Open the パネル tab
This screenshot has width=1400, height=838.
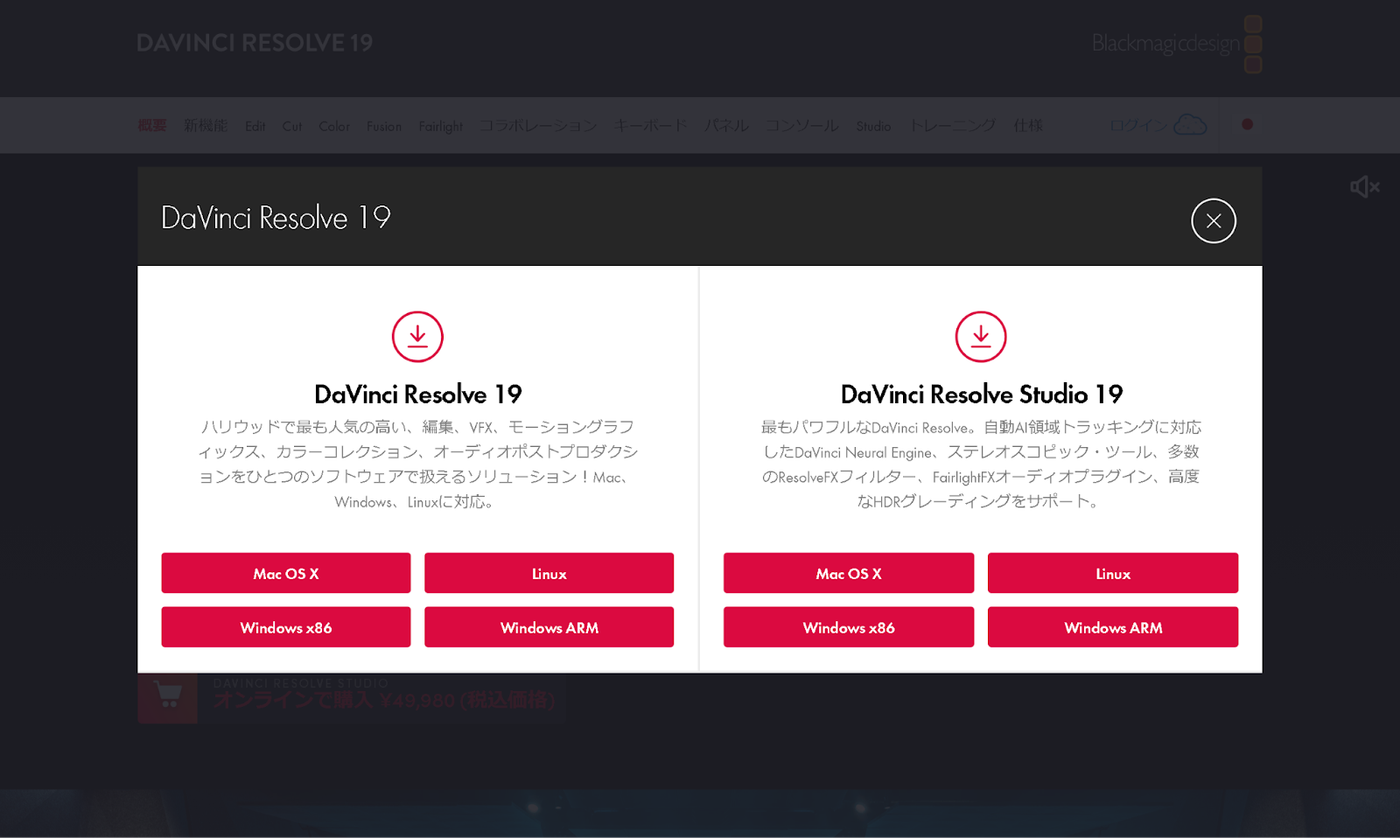727,125
